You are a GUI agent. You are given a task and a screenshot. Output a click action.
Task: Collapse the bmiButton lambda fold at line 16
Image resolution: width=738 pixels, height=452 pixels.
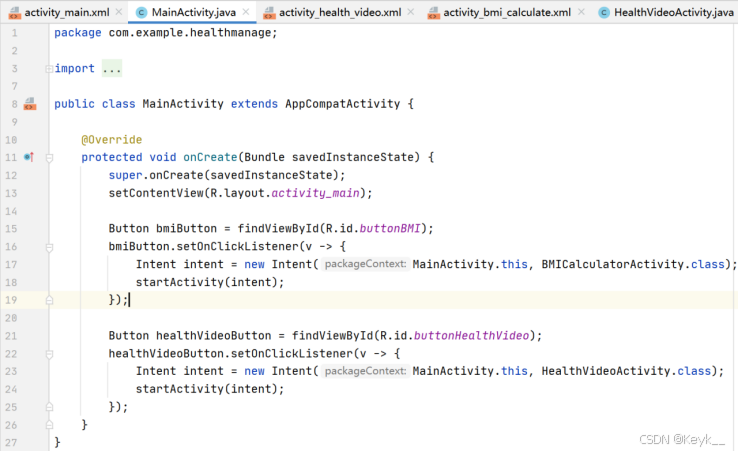click(x=49, y=247)
